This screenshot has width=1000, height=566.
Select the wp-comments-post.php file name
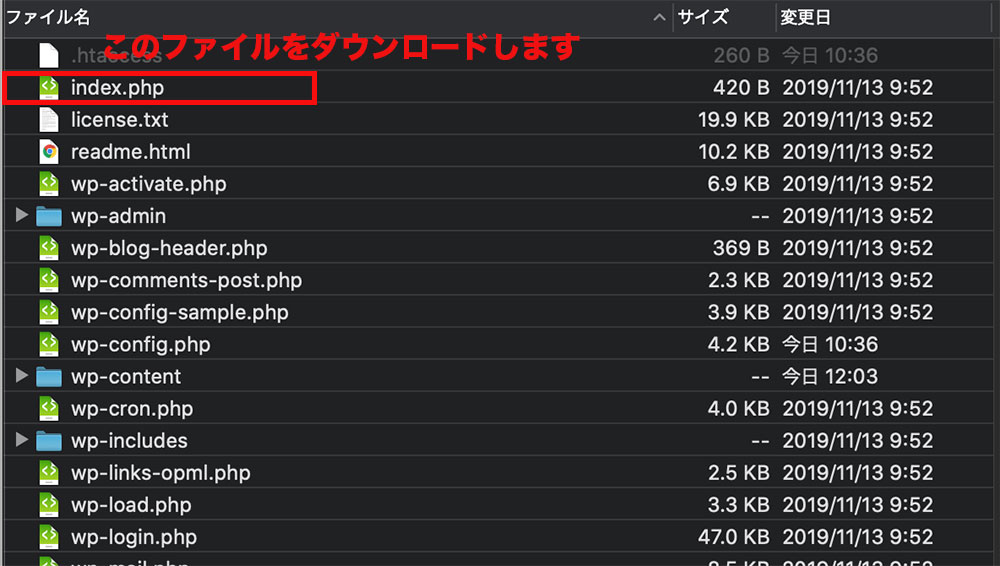(x=186, y=281)
